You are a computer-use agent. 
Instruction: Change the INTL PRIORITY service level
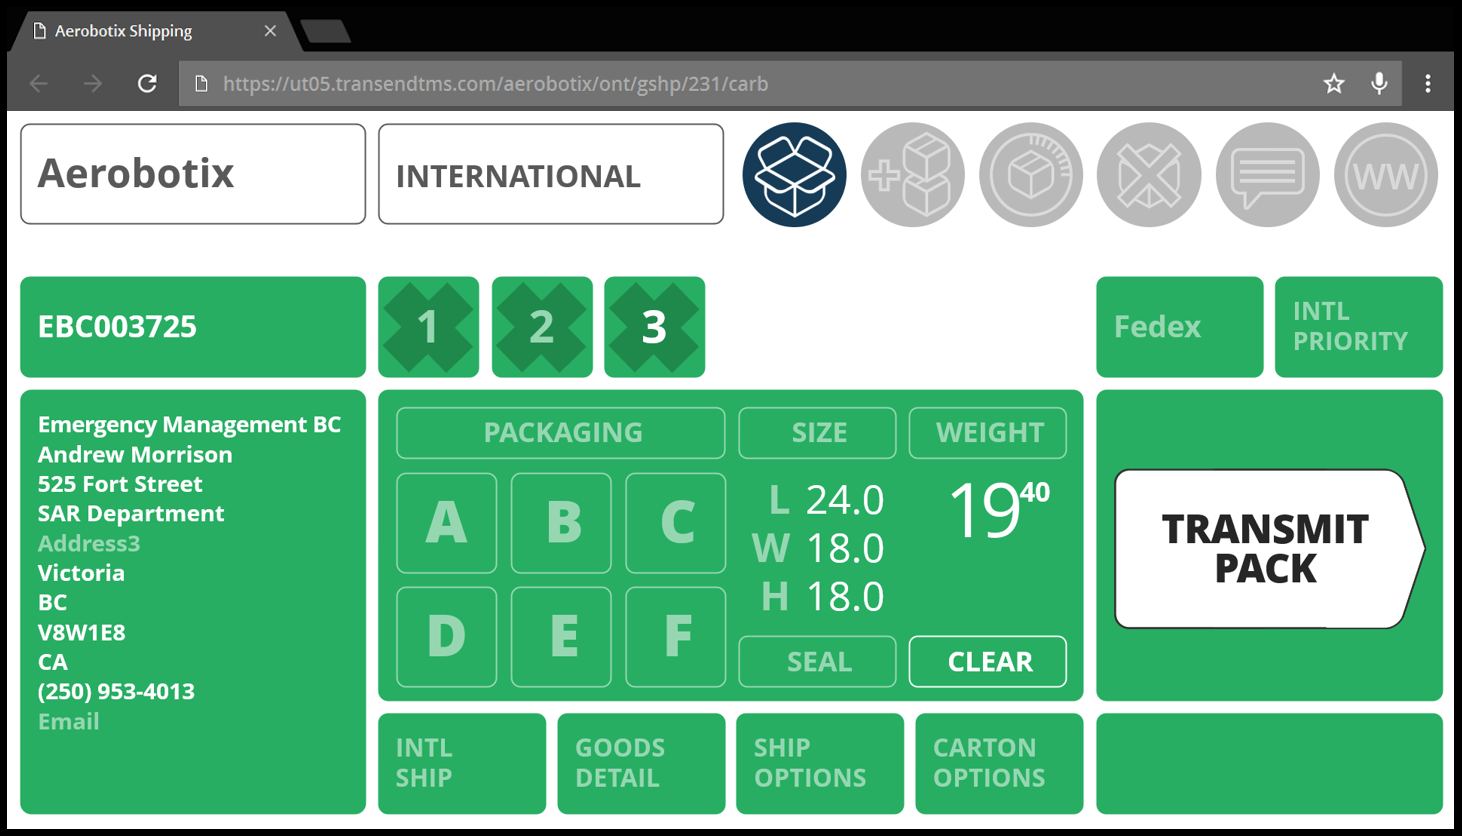(x=1358, y=327)
